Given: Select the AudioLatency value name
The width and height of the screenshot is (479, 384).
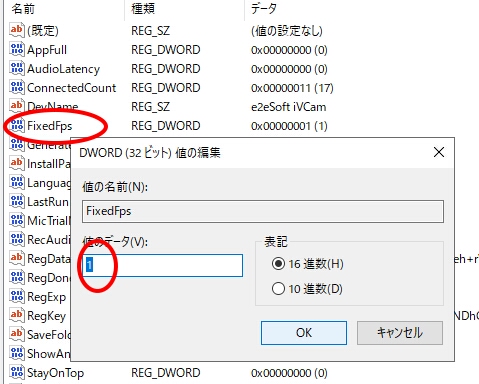Looking at the screenshot, I should coord(63,69).
